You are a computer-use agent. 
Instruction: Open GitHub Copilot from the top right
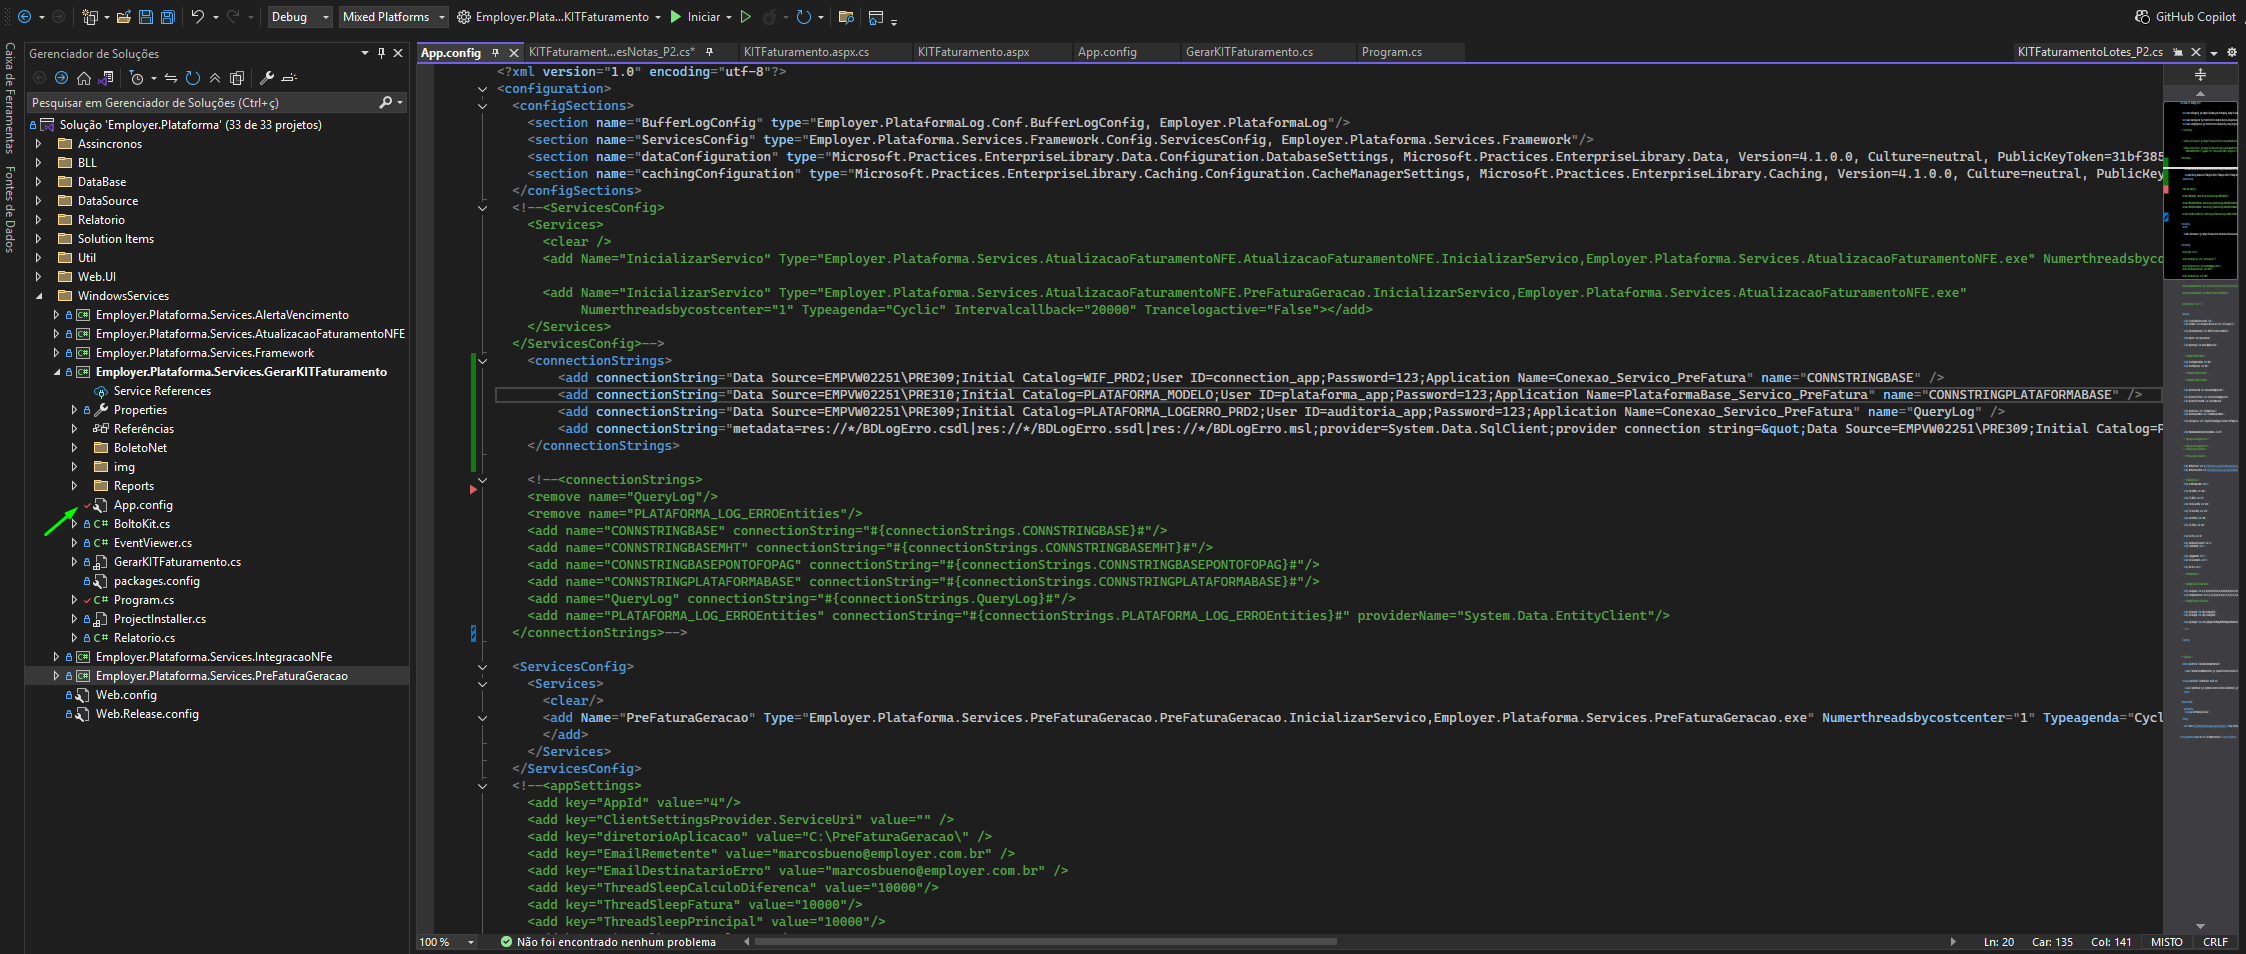2185,17
